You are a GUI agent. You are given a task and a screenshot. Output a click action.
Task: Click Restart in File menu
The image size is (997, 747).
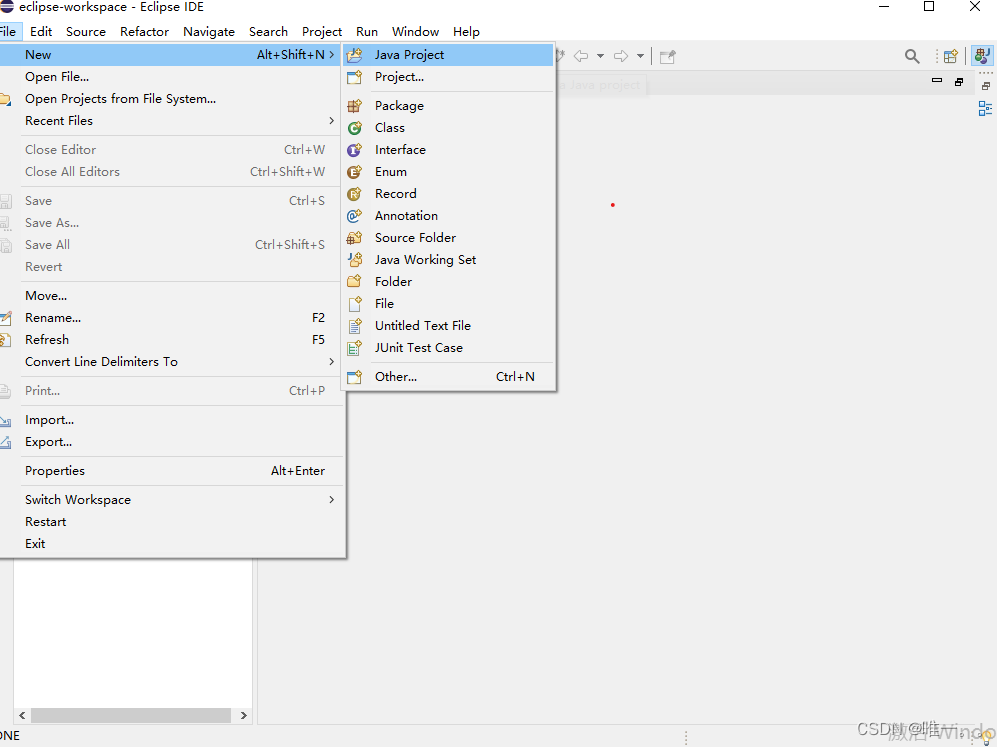pos(172,522)
